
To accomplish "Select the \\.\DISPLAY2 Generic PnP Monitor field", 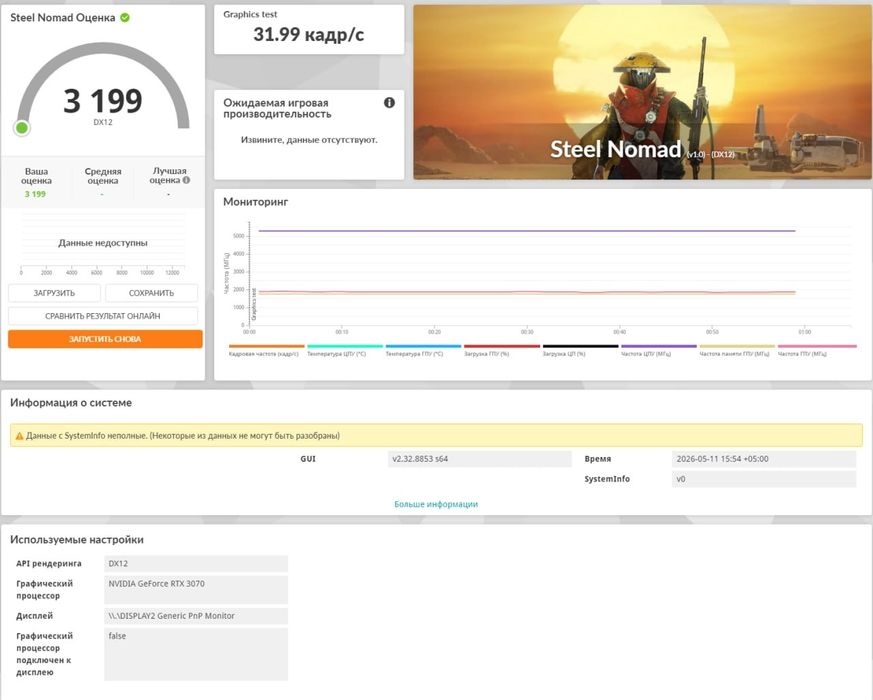I will pos(196,616).
